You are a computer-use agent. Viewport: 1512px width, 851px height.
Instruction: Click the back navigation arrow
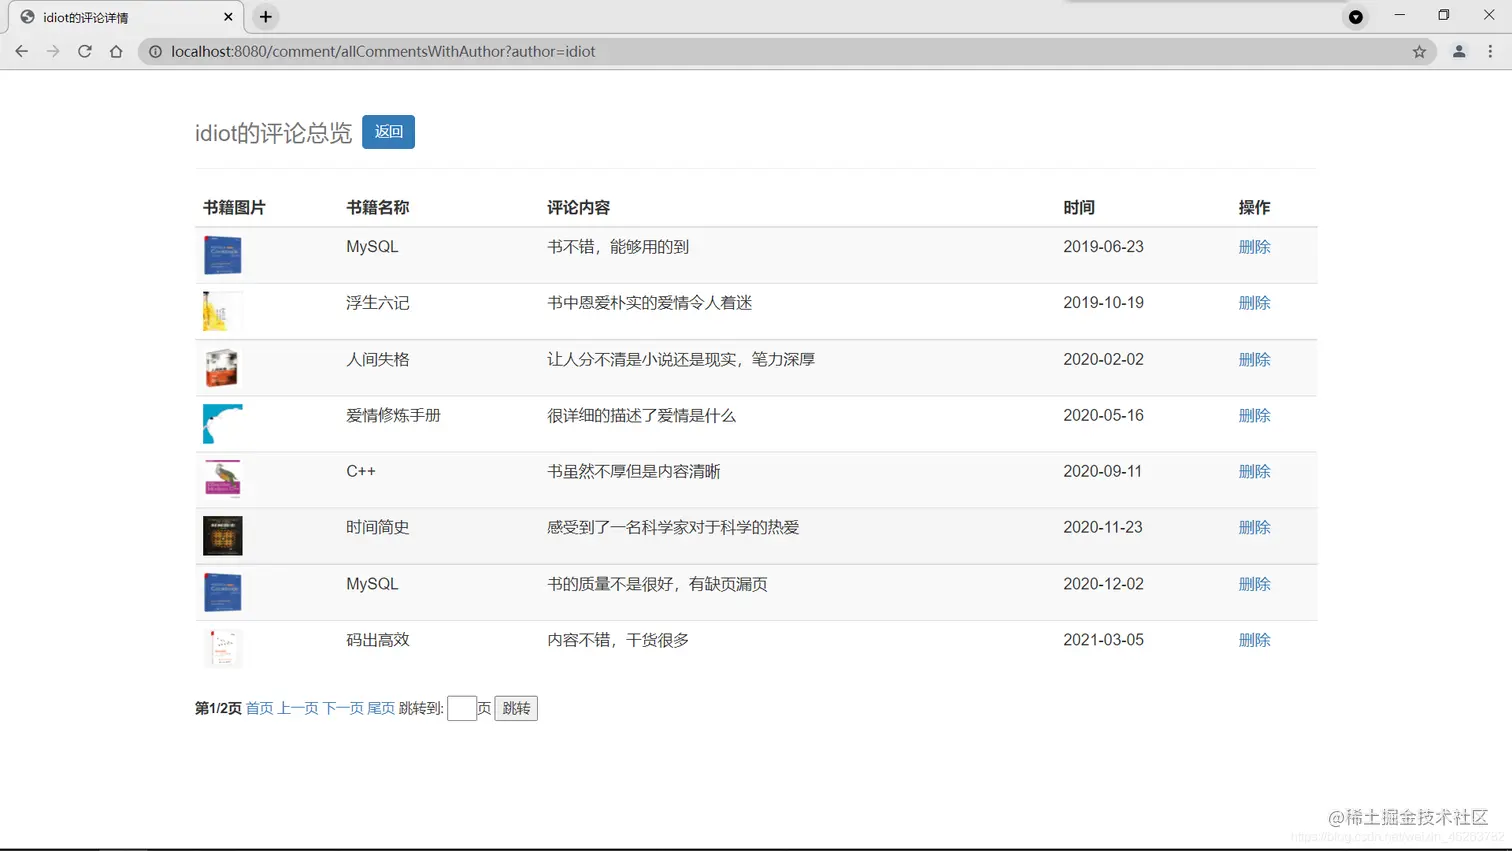pyautogui.click(x=21, y=51)
